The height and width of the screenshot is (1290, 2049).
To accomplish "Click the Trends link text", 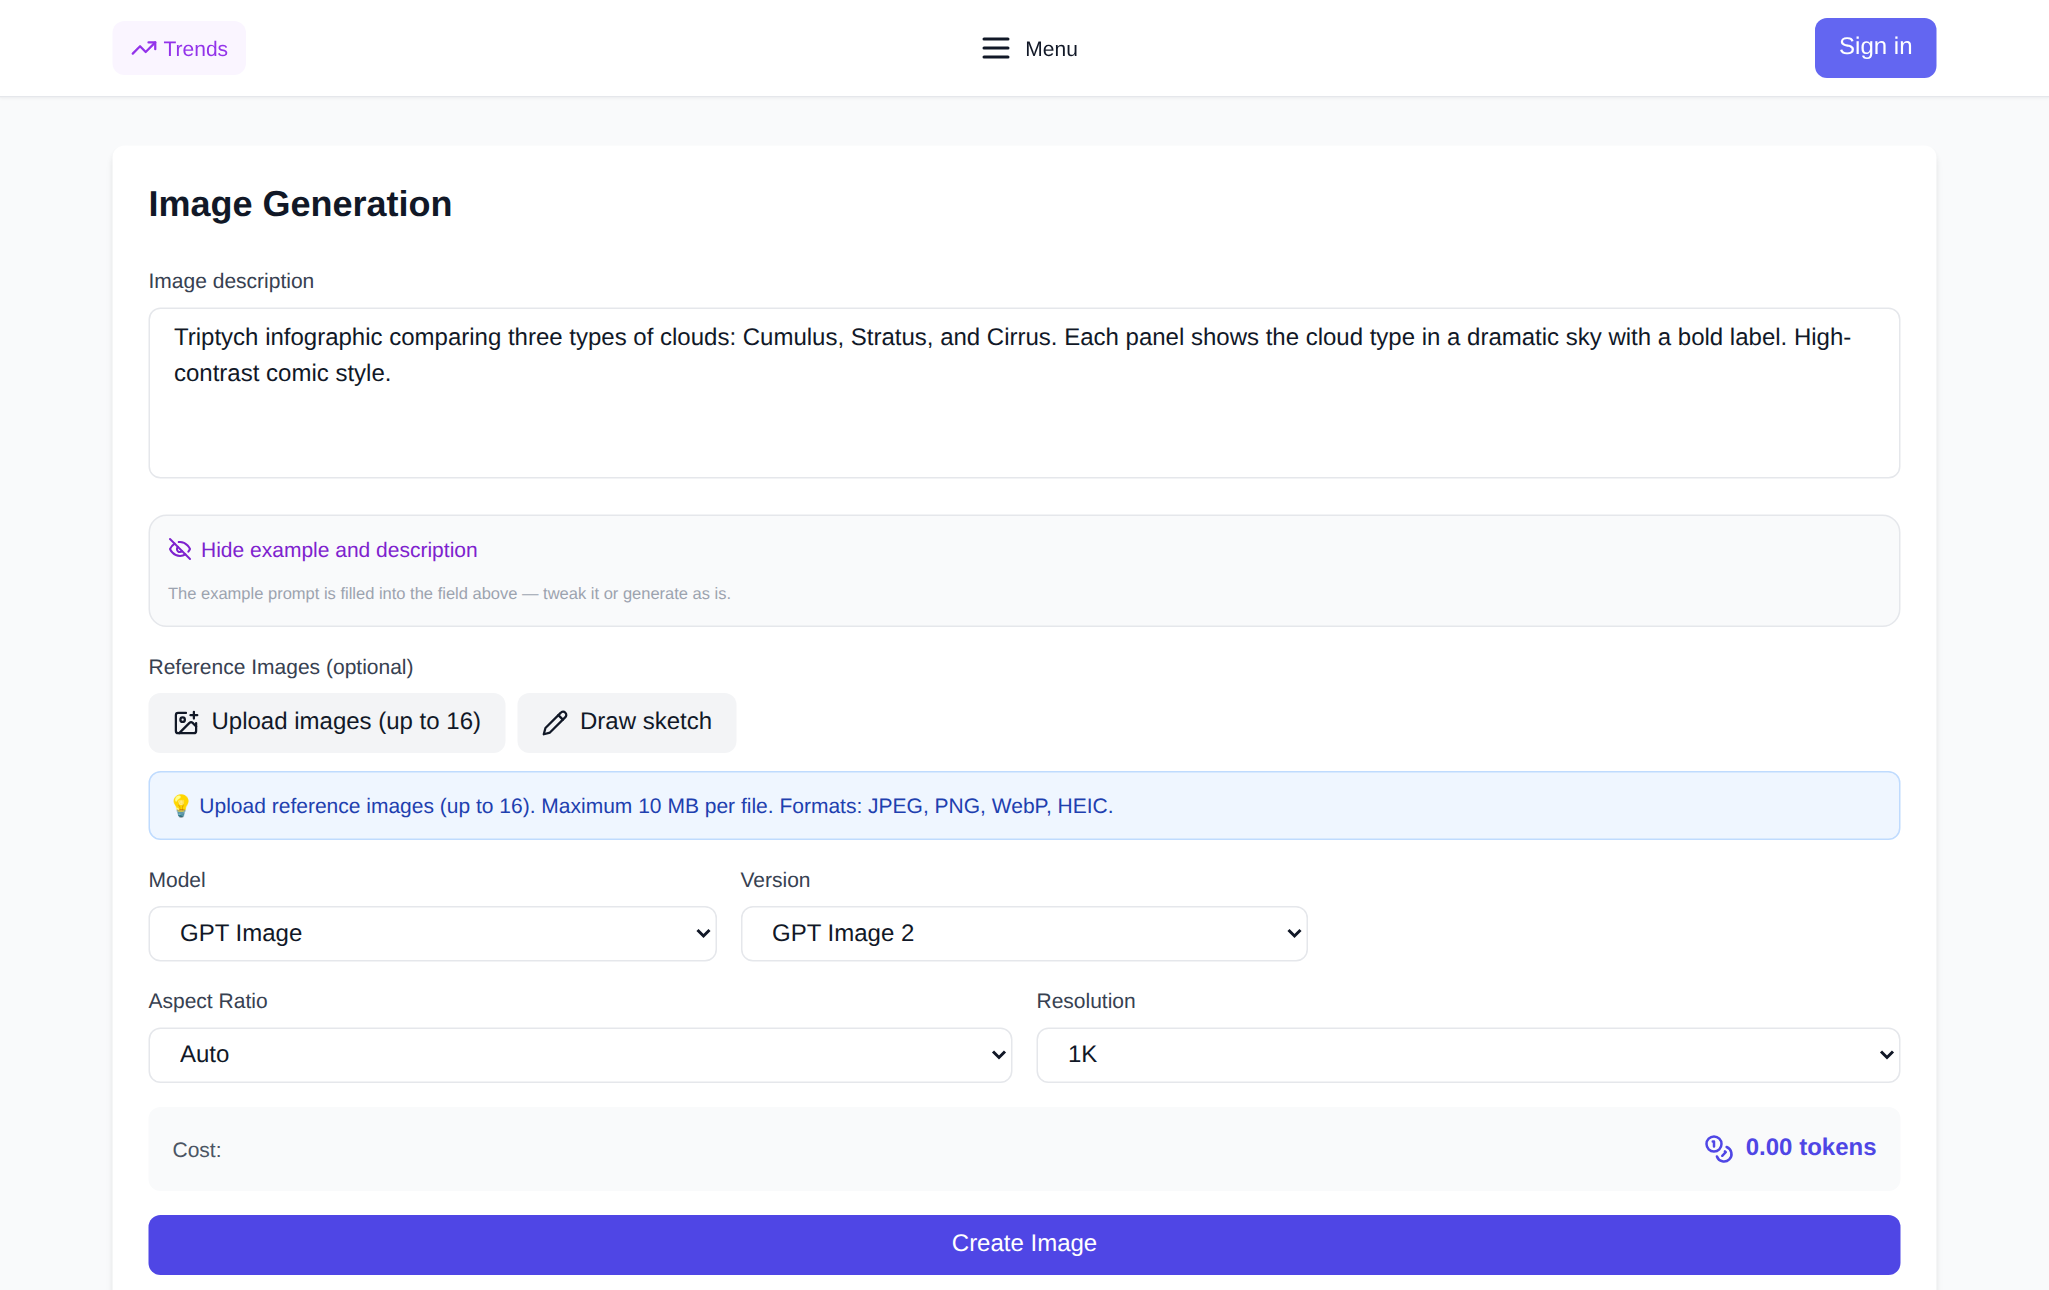I will [x=196, y=49].
